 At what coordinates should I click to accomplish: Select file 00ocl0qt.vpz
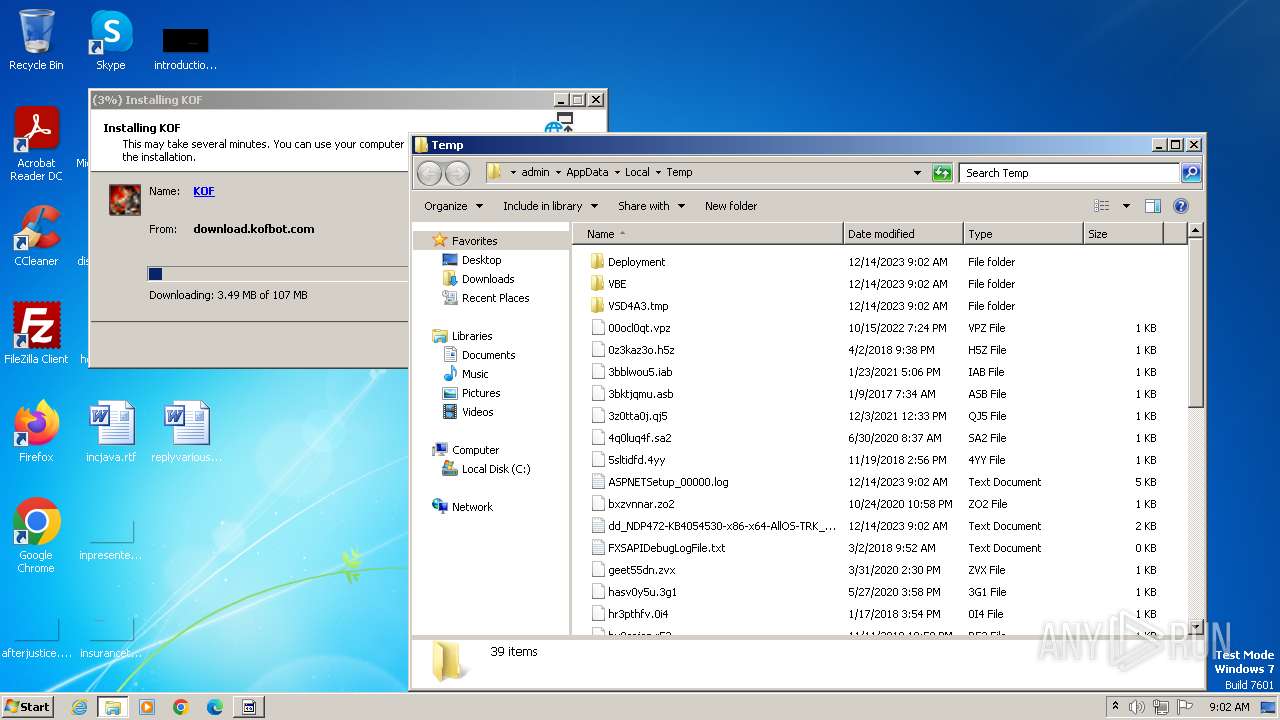639,328
